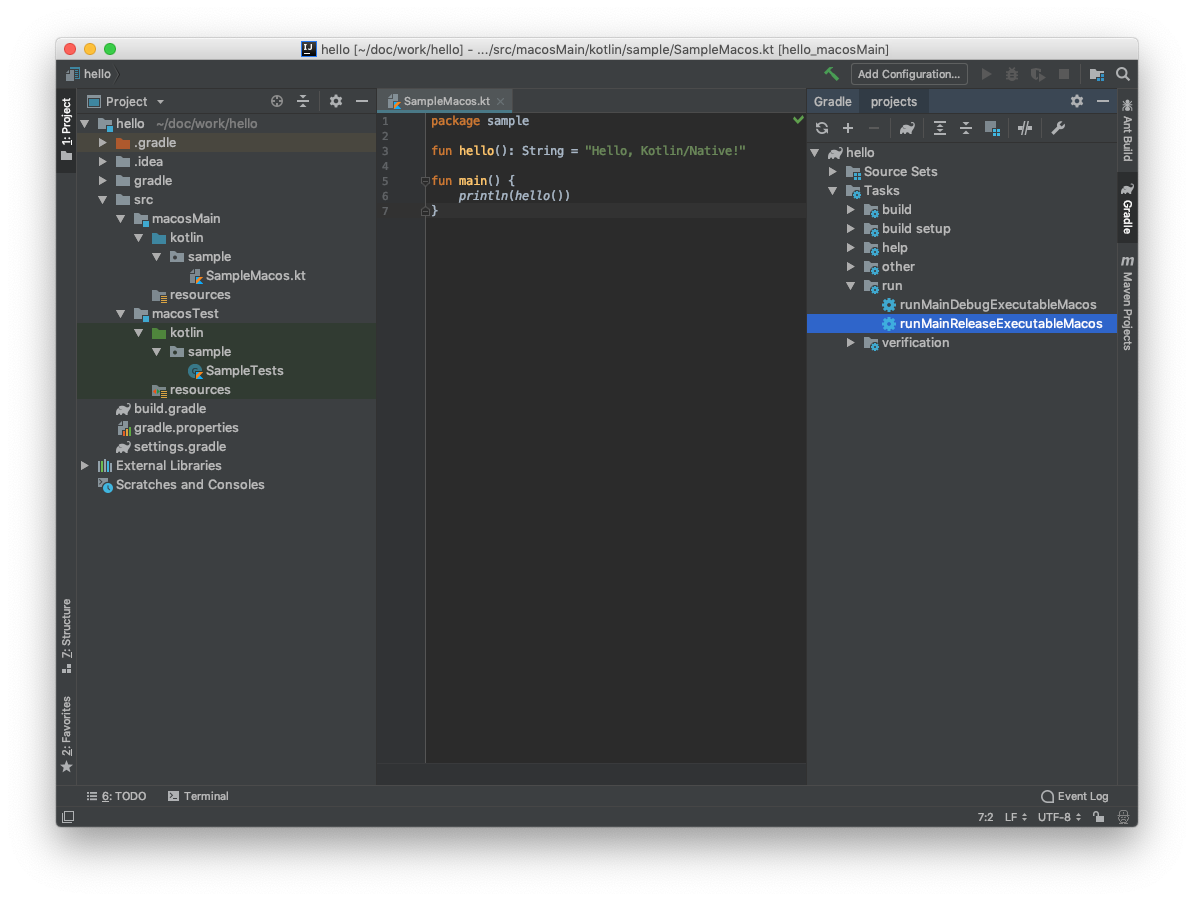Toggle fold marker on fun main line
Image resolution: width=1194 pixels, height=901 pixels.
pos(425,181)
